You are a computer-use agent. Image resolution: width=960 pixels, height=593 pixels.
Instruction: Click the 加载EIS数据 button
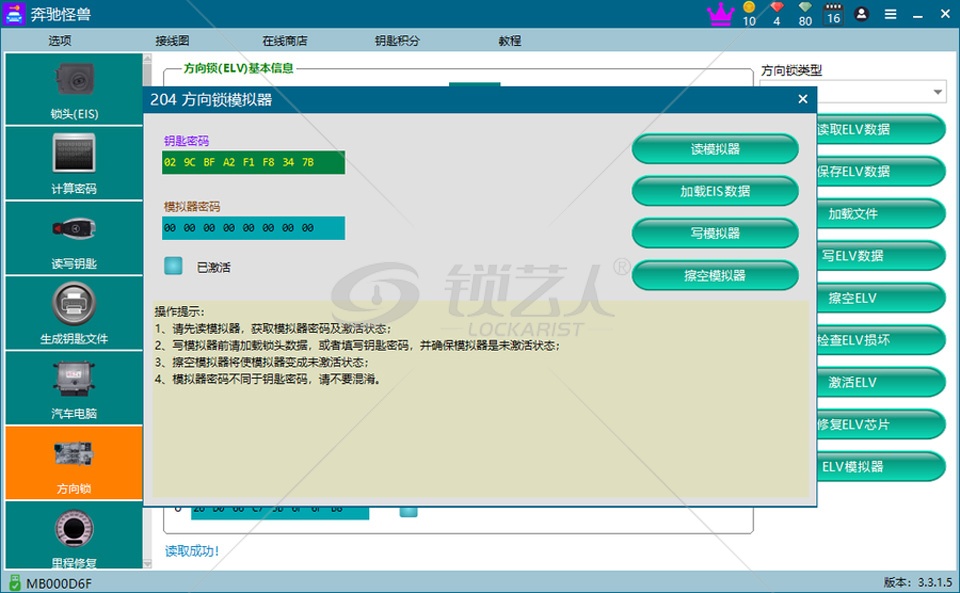(715, 191)
